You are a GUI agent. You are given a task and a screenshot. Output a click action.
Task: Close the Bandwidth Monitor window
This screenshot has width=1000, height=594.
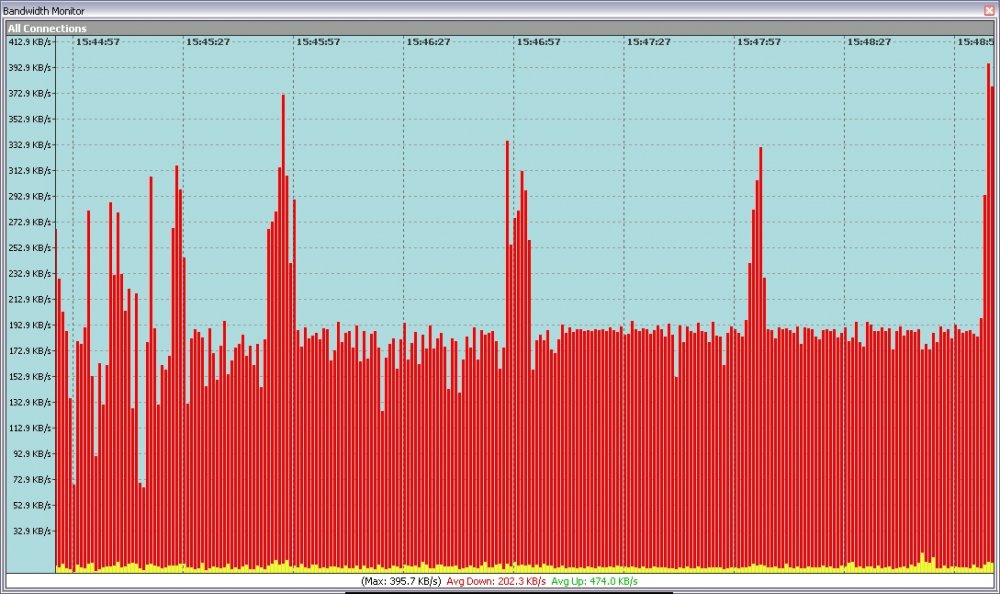point(989,10)
